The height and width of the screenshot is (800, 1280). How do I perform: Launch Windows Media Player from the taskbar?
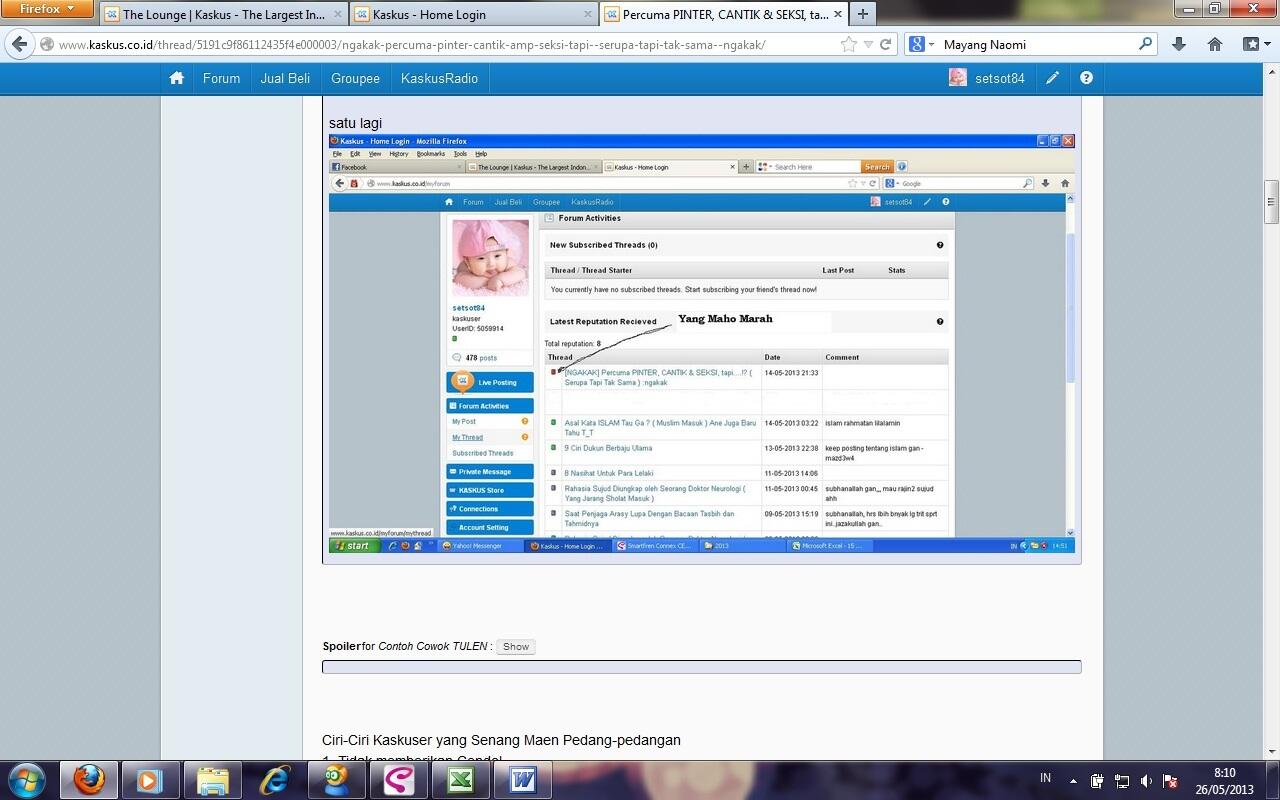(x=149, y=779)
